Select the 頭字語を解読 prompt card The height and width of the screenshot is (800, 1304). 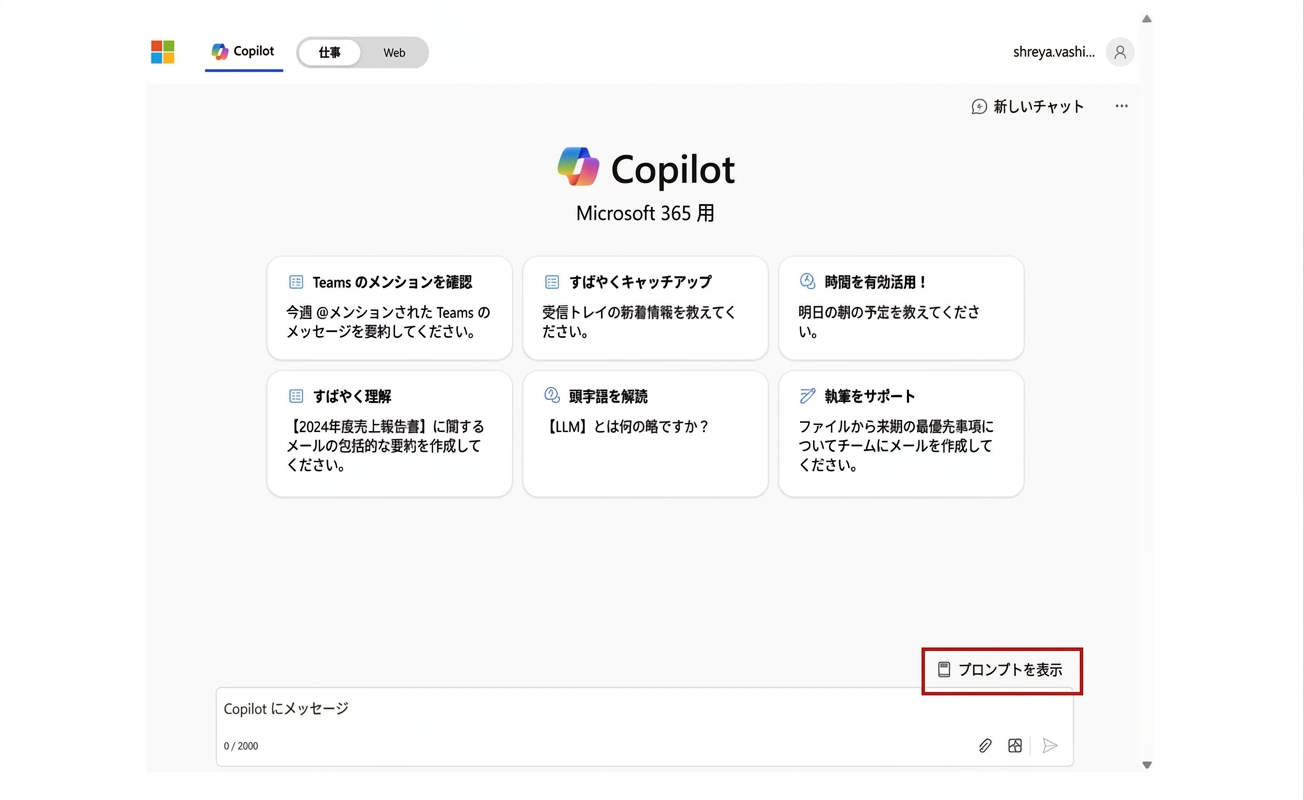point(645,434)
